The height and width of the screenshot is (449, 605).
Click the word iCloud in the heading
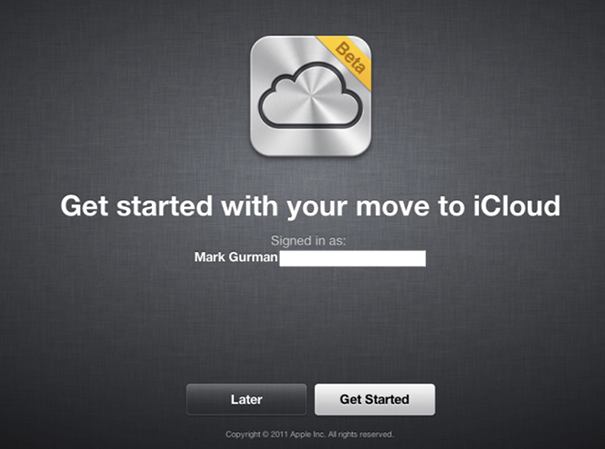[517, 206]
